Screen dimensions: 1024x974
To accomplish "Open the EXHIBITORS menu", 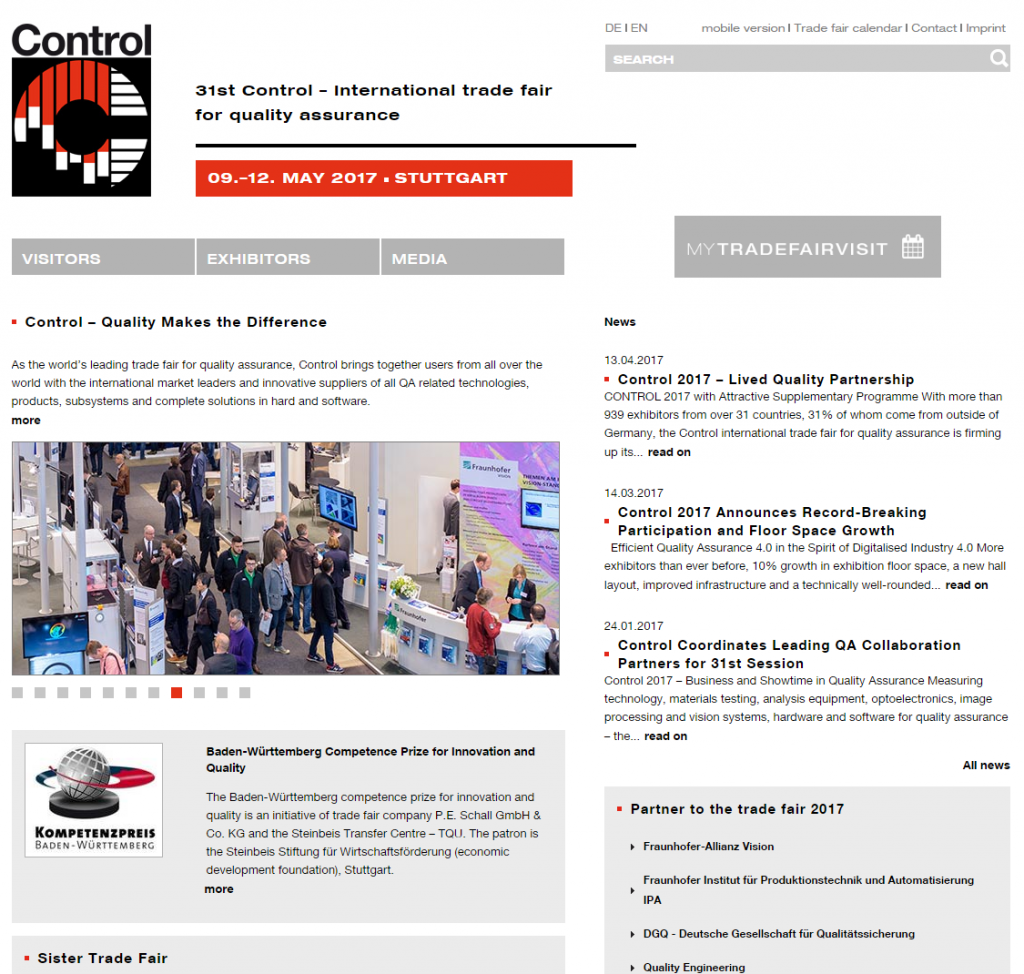I will pos(288,257).
